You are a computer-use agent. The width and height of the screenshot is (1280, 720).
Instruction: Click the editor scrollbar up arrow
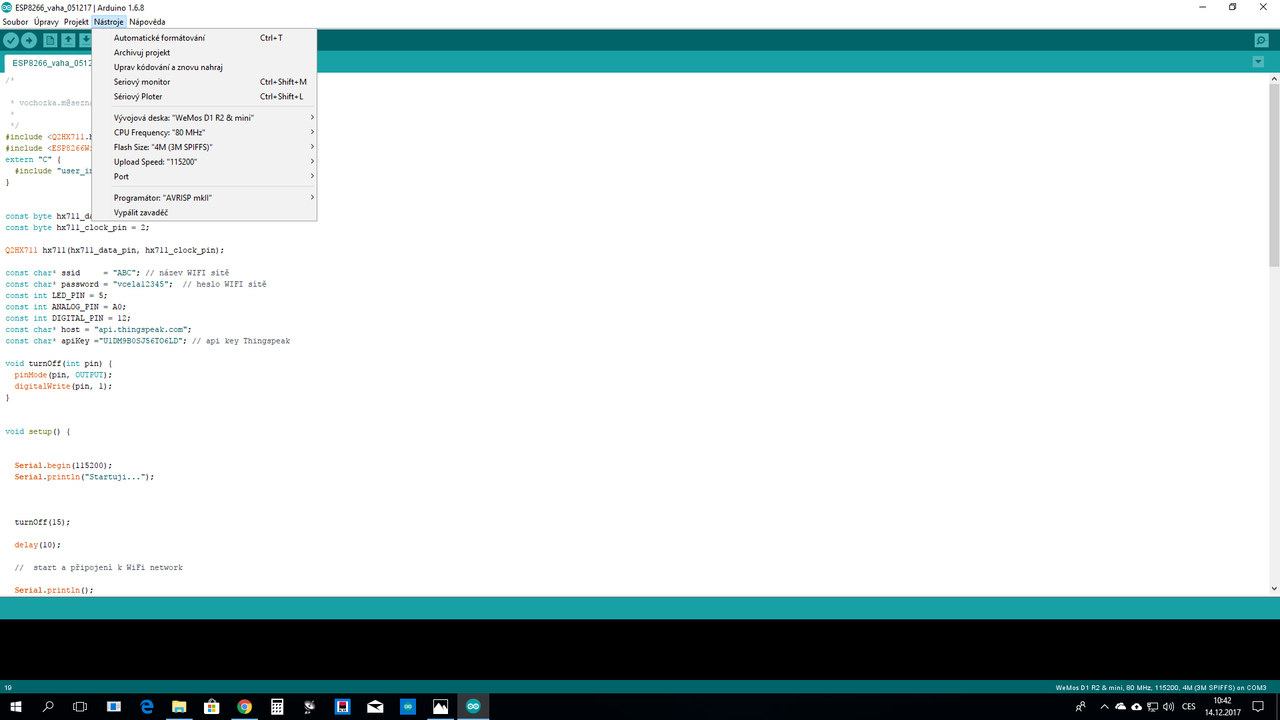(1274, 78)
